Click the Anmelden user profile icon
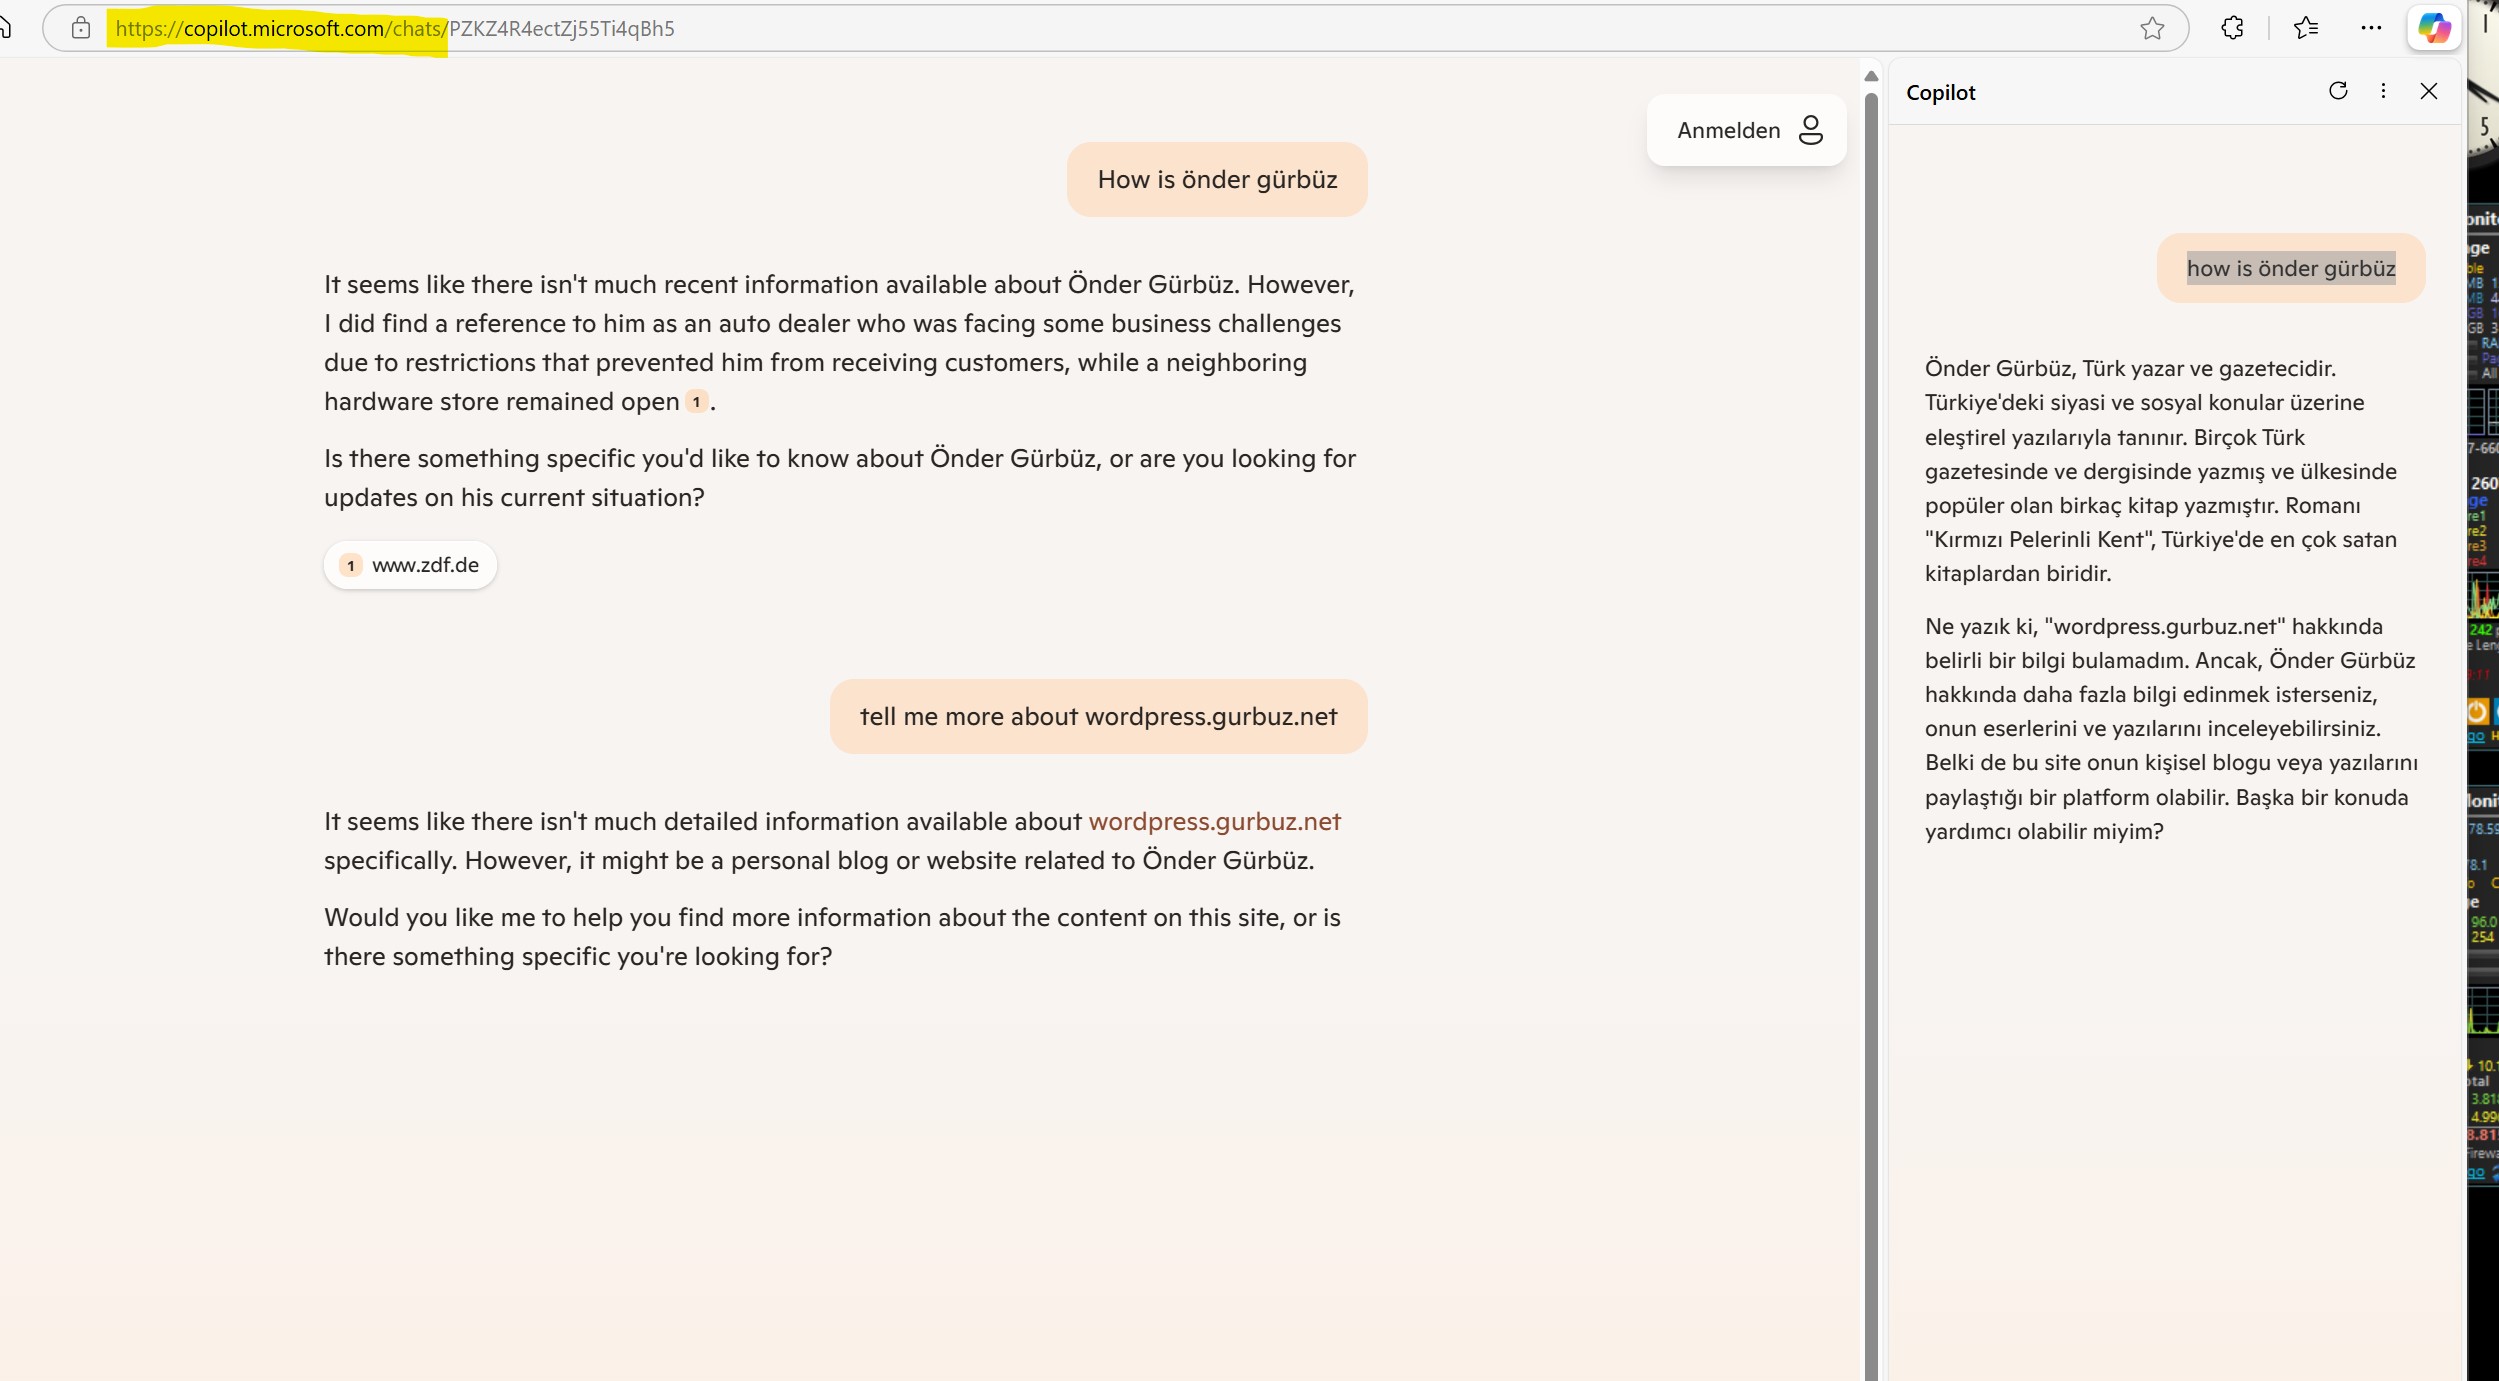 [1810, 130]
